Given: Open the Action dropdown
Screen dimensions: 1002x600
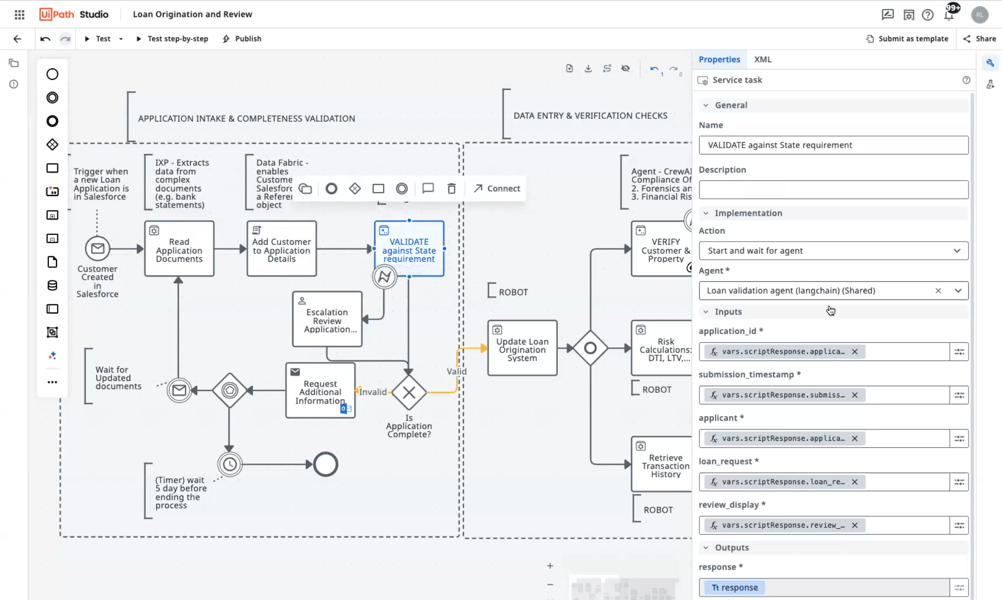Looking at the screenshot, I should click(833, 250).
